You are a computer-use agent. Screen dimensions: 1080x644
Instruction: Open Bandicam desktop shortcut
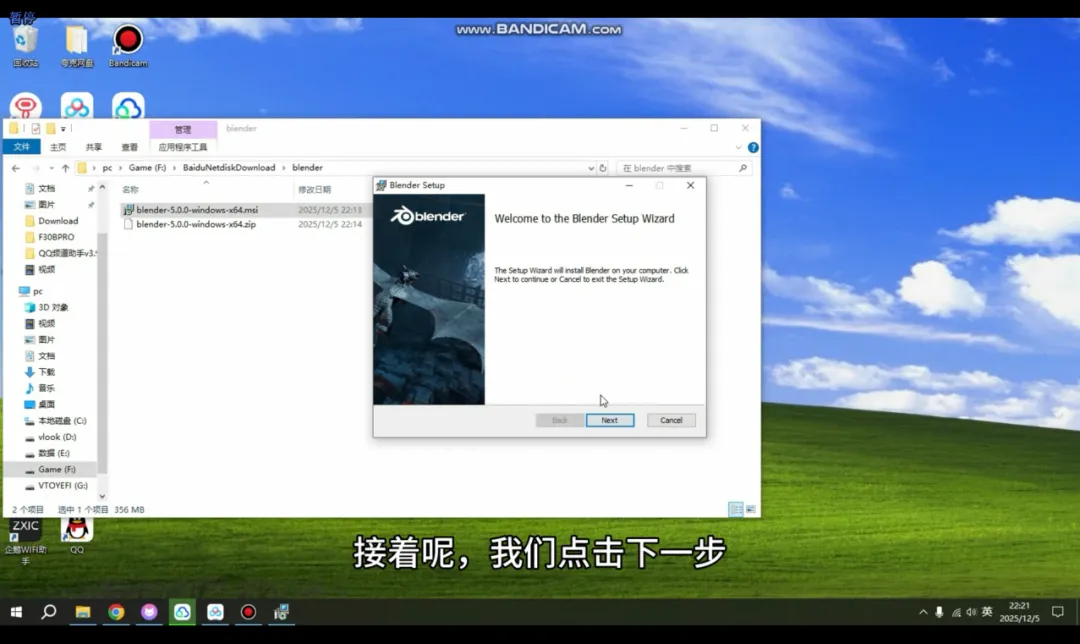(128, 45)
